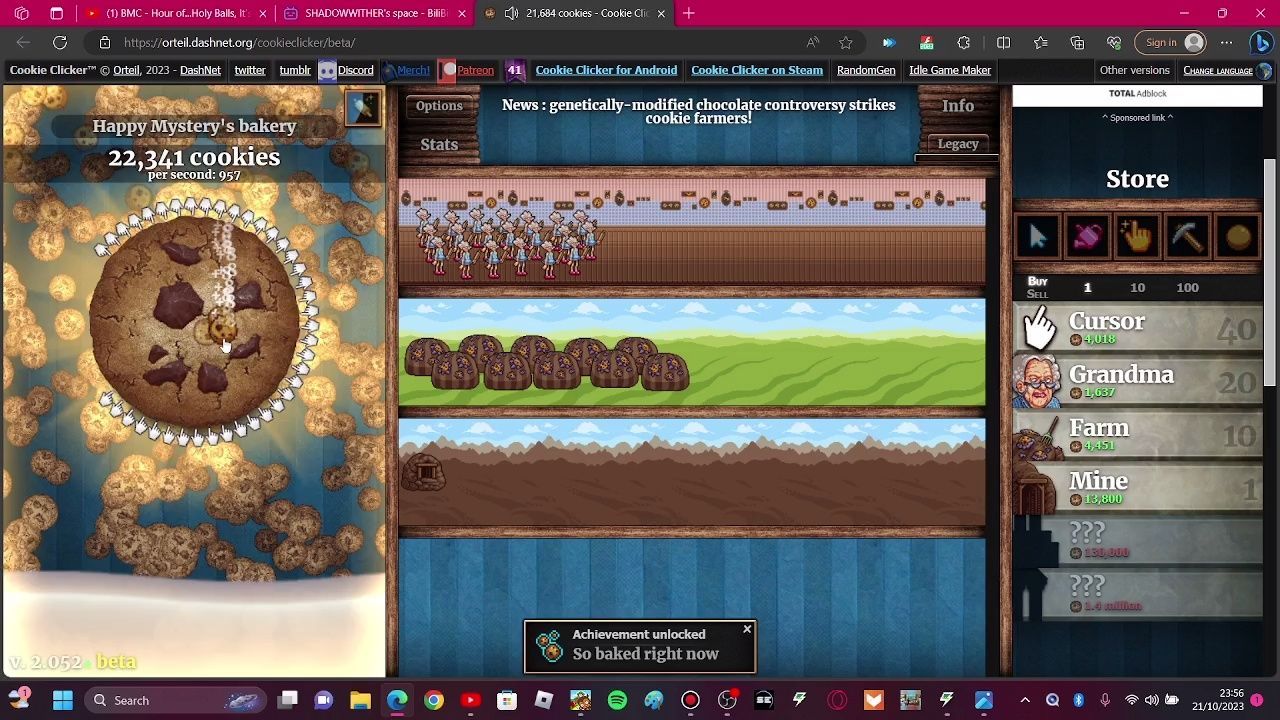Click the taskbar Search box
The width and height of the screenshot is (1280, 720).
point(176,700)
